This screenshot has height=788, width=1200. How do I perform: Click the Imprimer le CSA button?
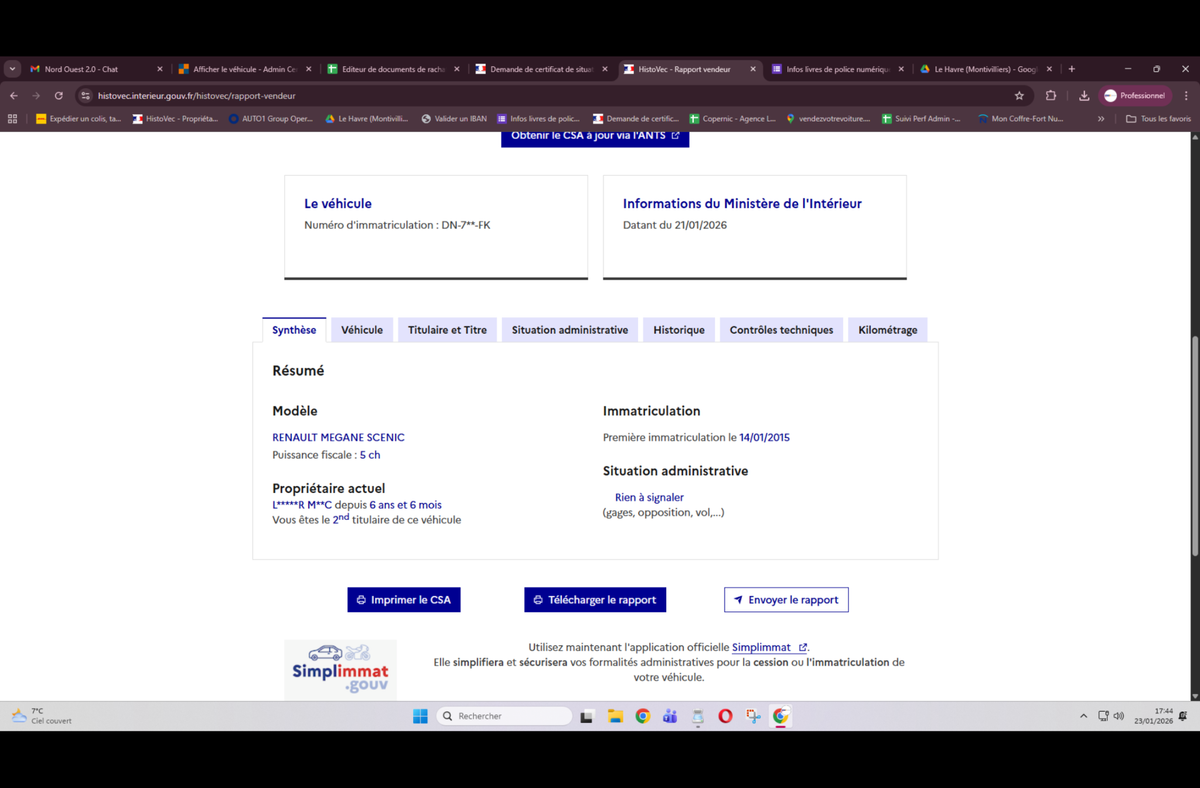[404, 600]
